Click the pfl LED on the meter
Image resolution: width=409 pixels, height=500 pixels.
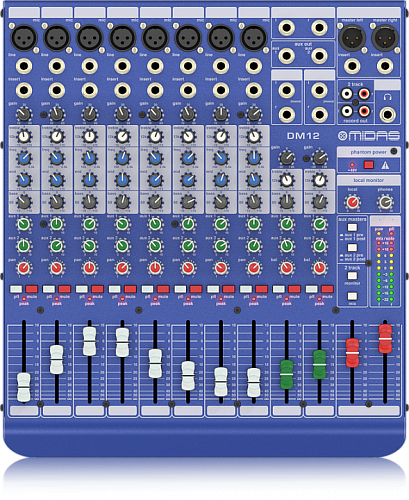pyautogui.click(x=391, y=234)
